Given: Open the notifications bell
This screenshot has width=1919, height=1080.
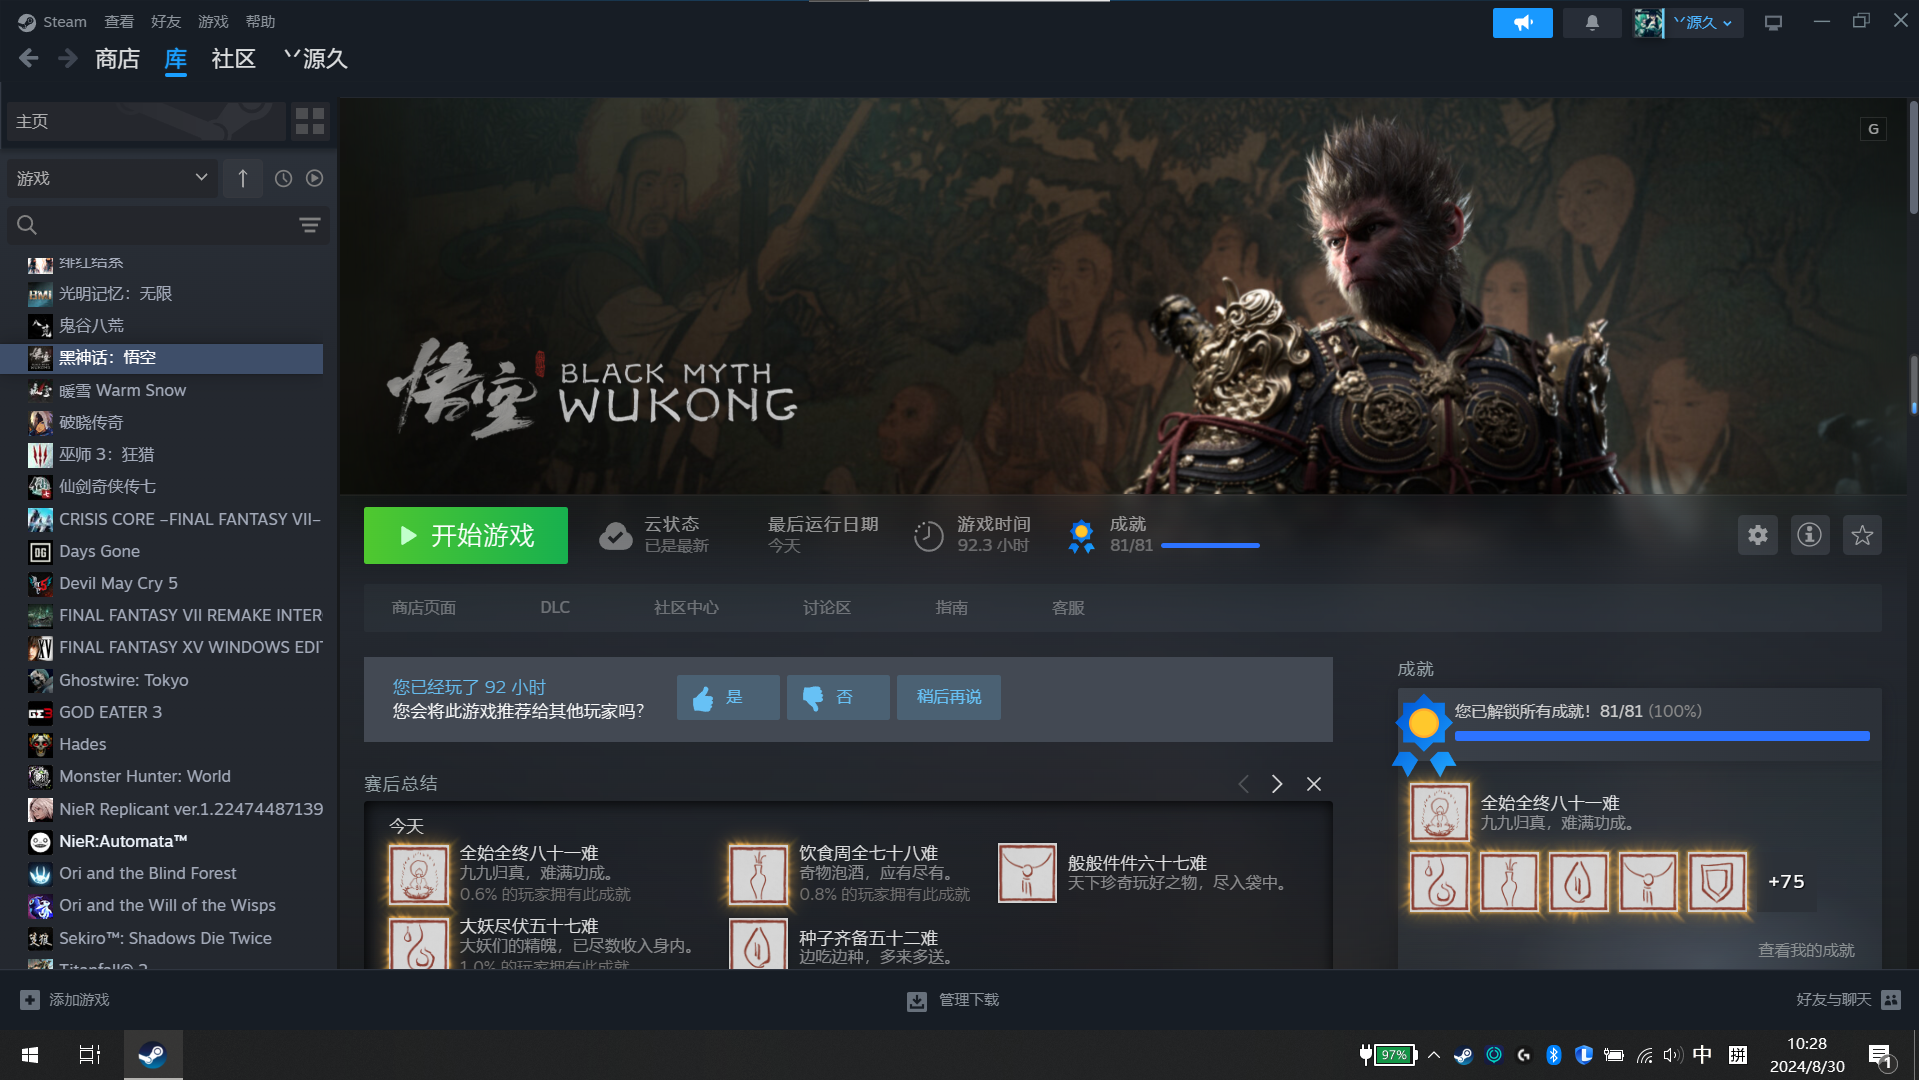Looking at the screenshot, I should [x=1592, y=22].
